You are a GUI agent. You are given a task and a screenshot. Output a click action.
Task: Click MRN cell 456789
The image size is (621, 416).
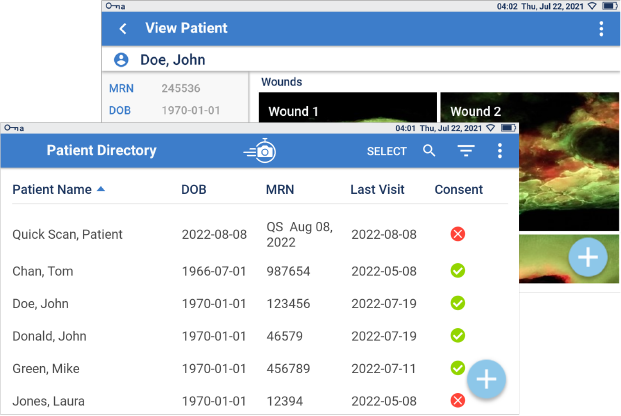point(288,368)
